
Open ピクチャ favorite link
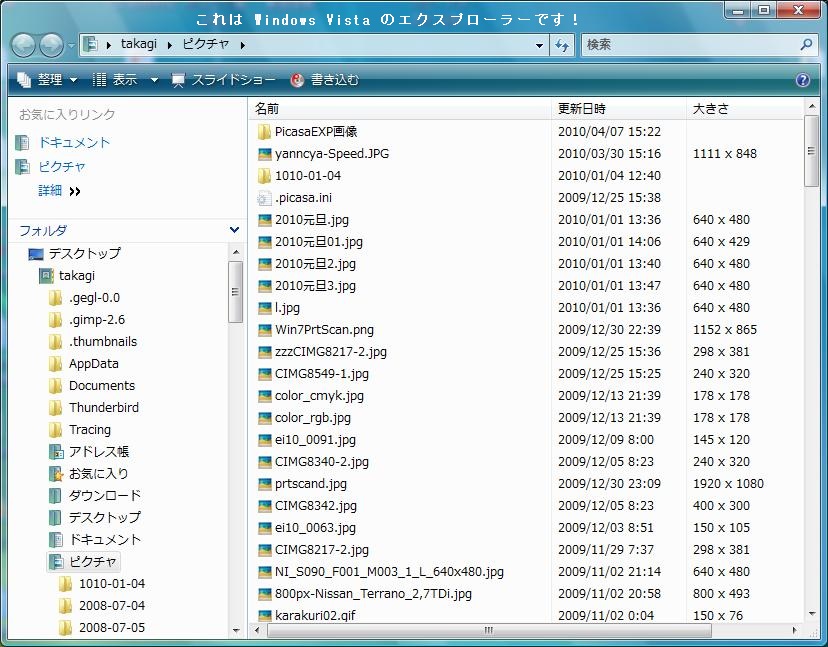pos(62,167)
